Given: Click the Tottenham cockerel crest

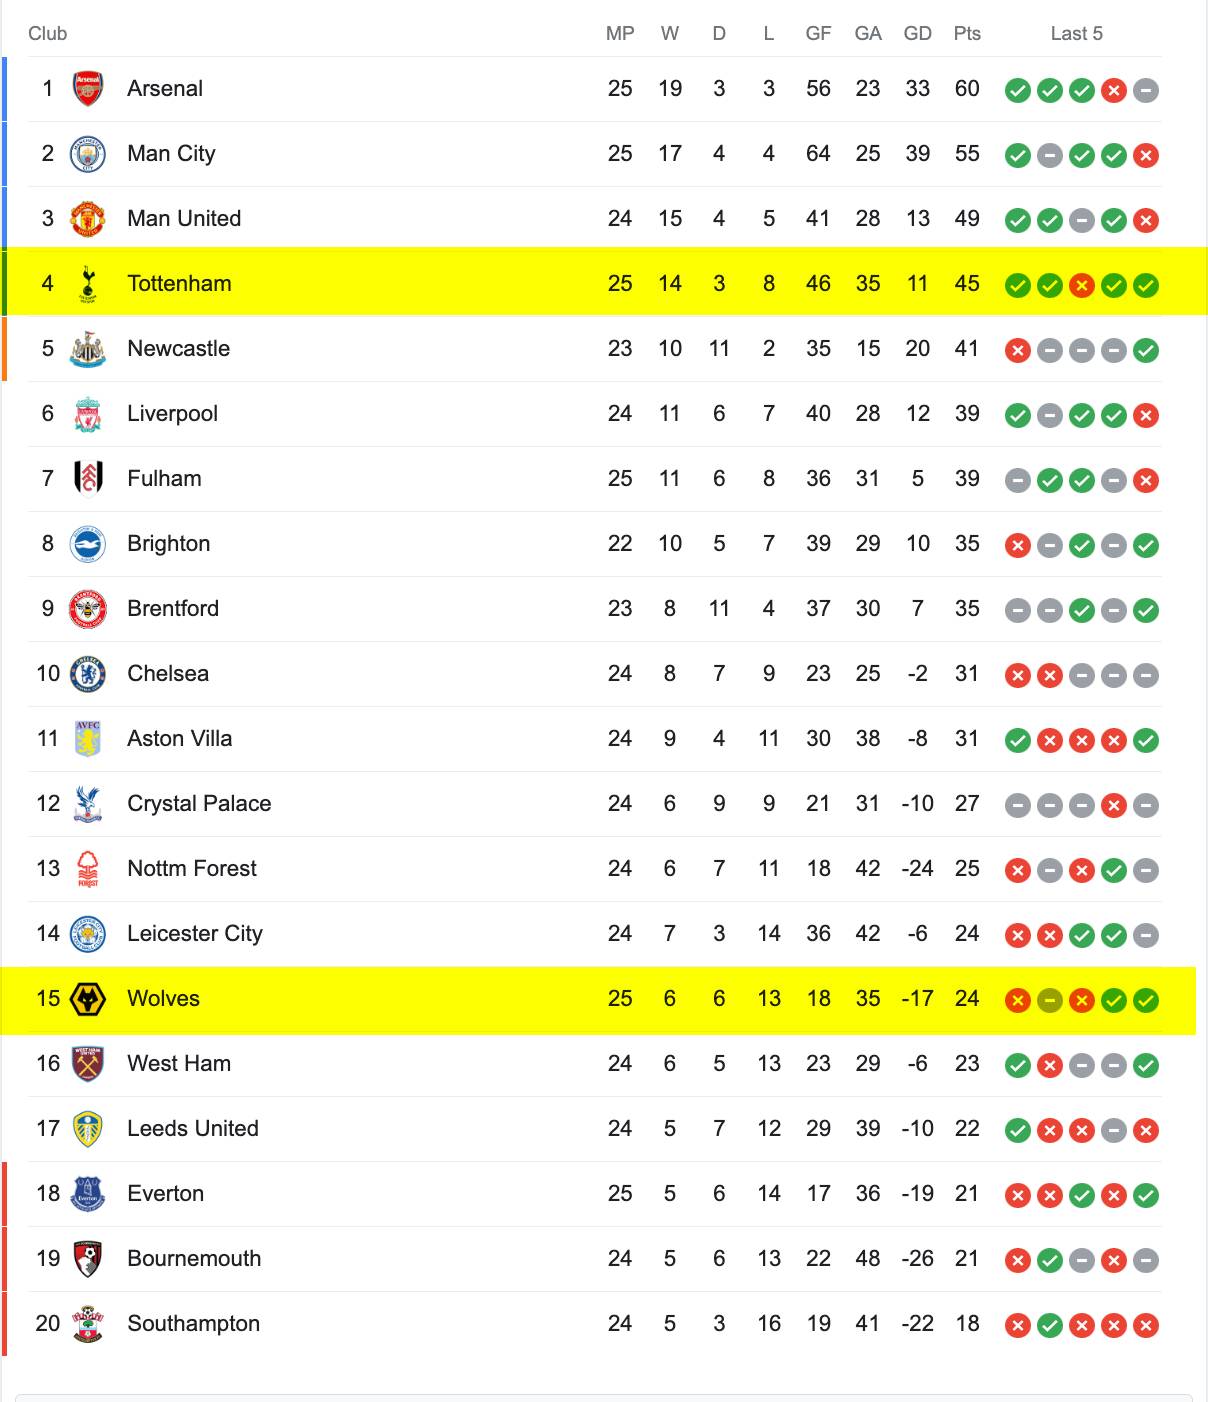Looking at the screenshot, I should [88, 284].
